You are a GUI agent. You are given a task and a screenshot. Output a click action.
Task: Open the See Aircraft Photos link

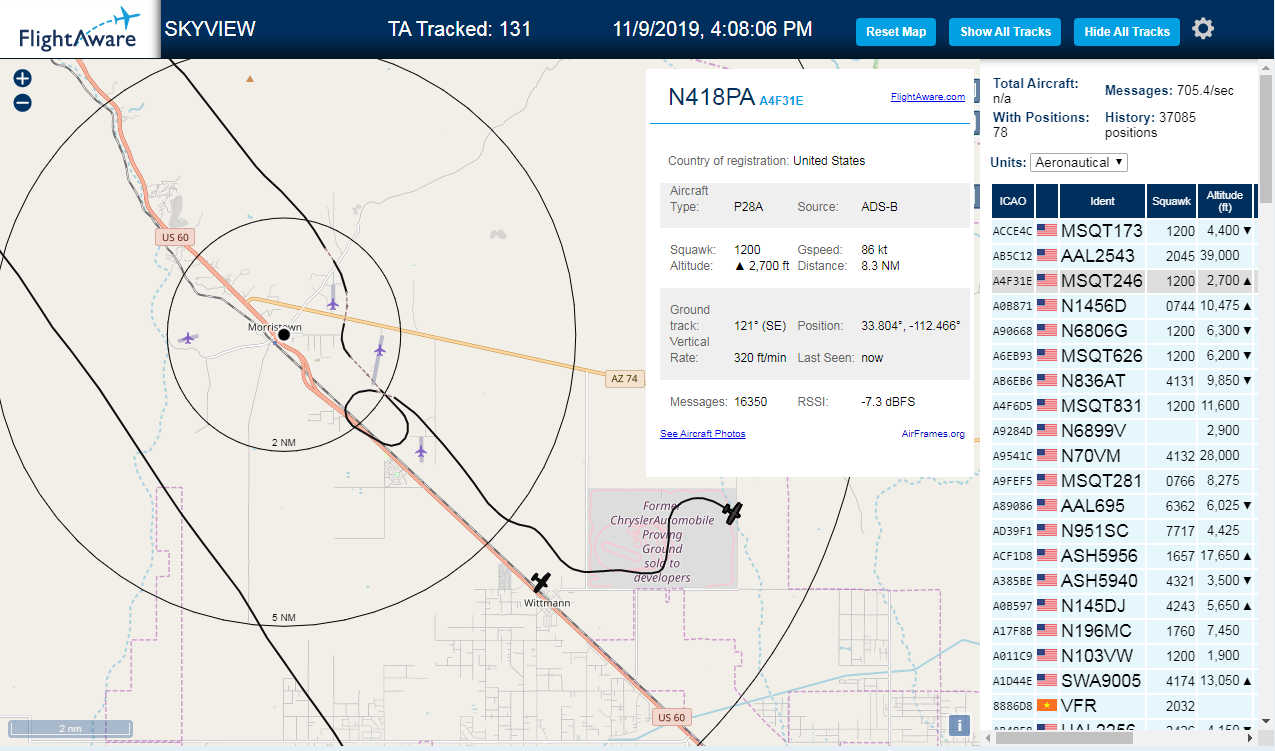[x=702, y=434]
